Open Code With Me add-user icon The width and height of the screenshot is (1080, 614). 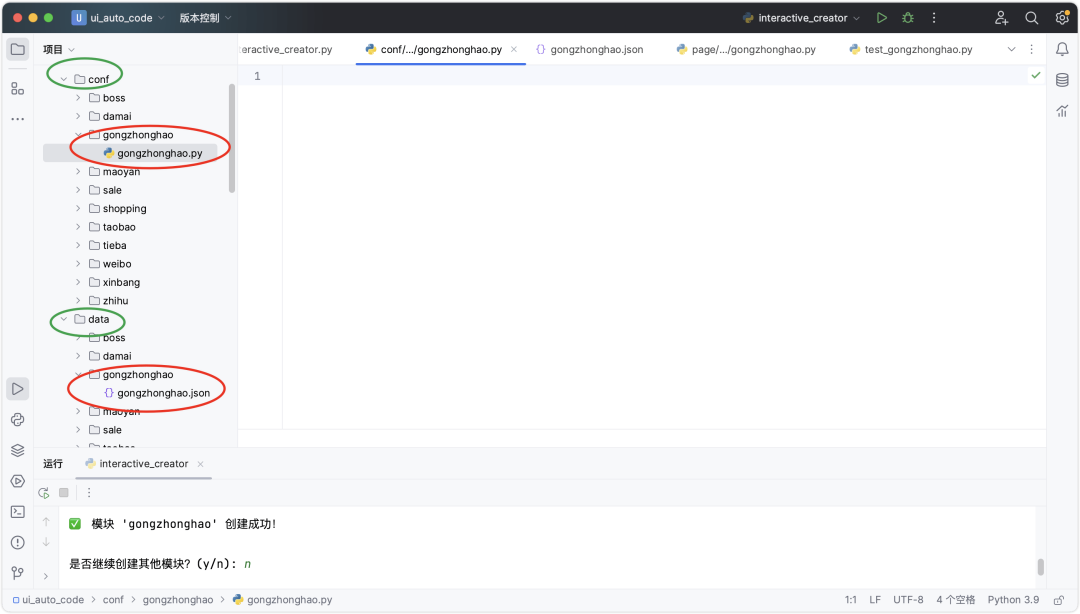coord(1001,18)
